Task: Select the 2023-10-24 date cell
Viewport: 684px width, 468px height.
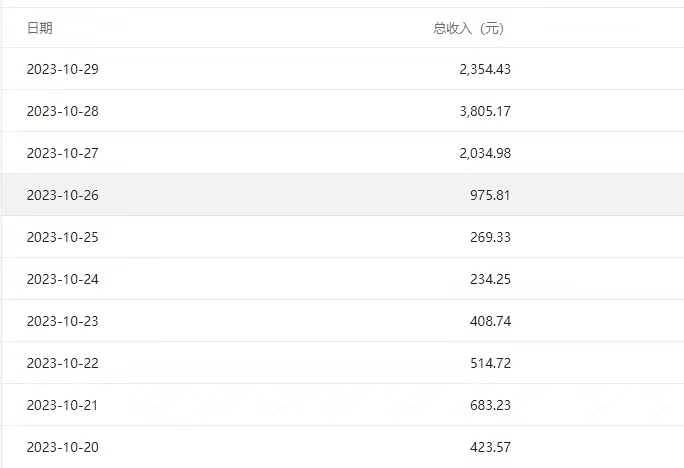Action: pos(63,279)
